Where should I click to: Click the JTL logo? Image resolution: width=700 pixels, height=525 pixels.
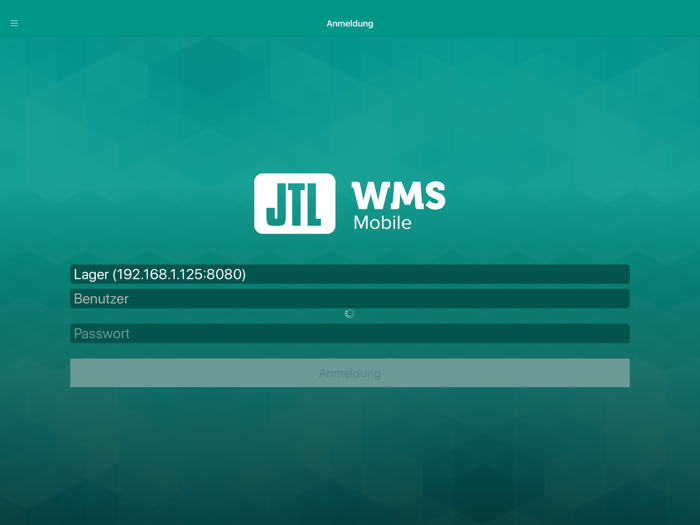point(295,204)
